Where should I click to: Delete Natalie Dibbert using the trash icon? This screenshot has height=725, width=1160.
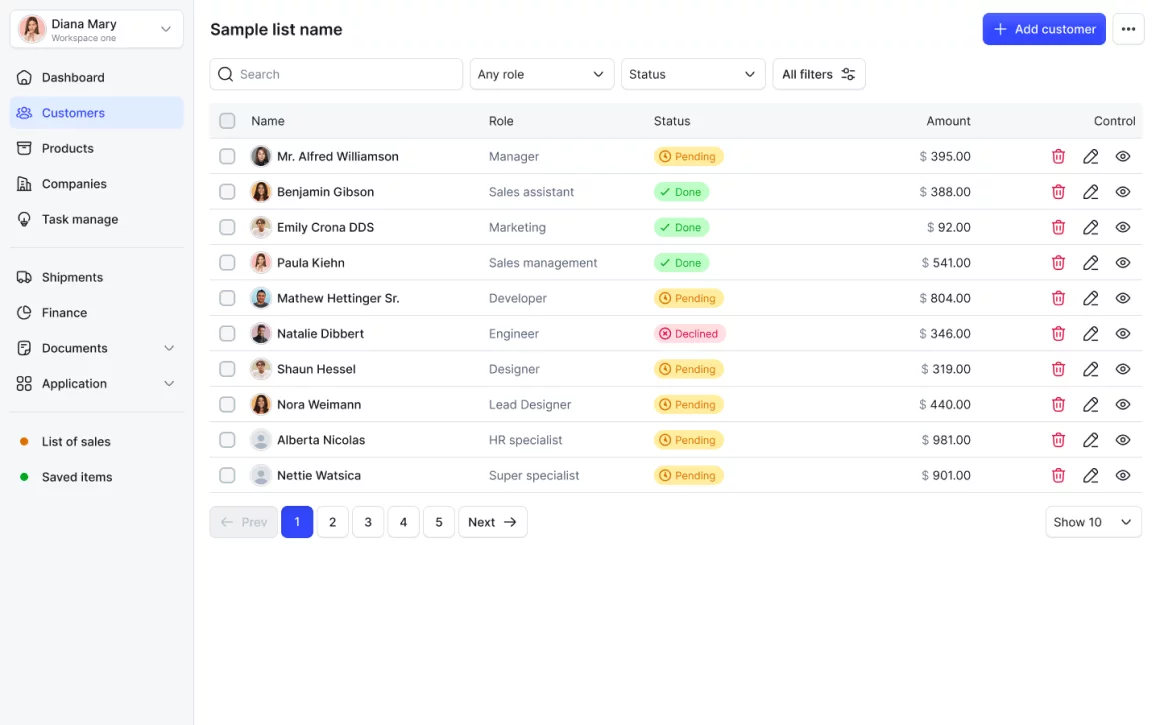pos(1058,334)
